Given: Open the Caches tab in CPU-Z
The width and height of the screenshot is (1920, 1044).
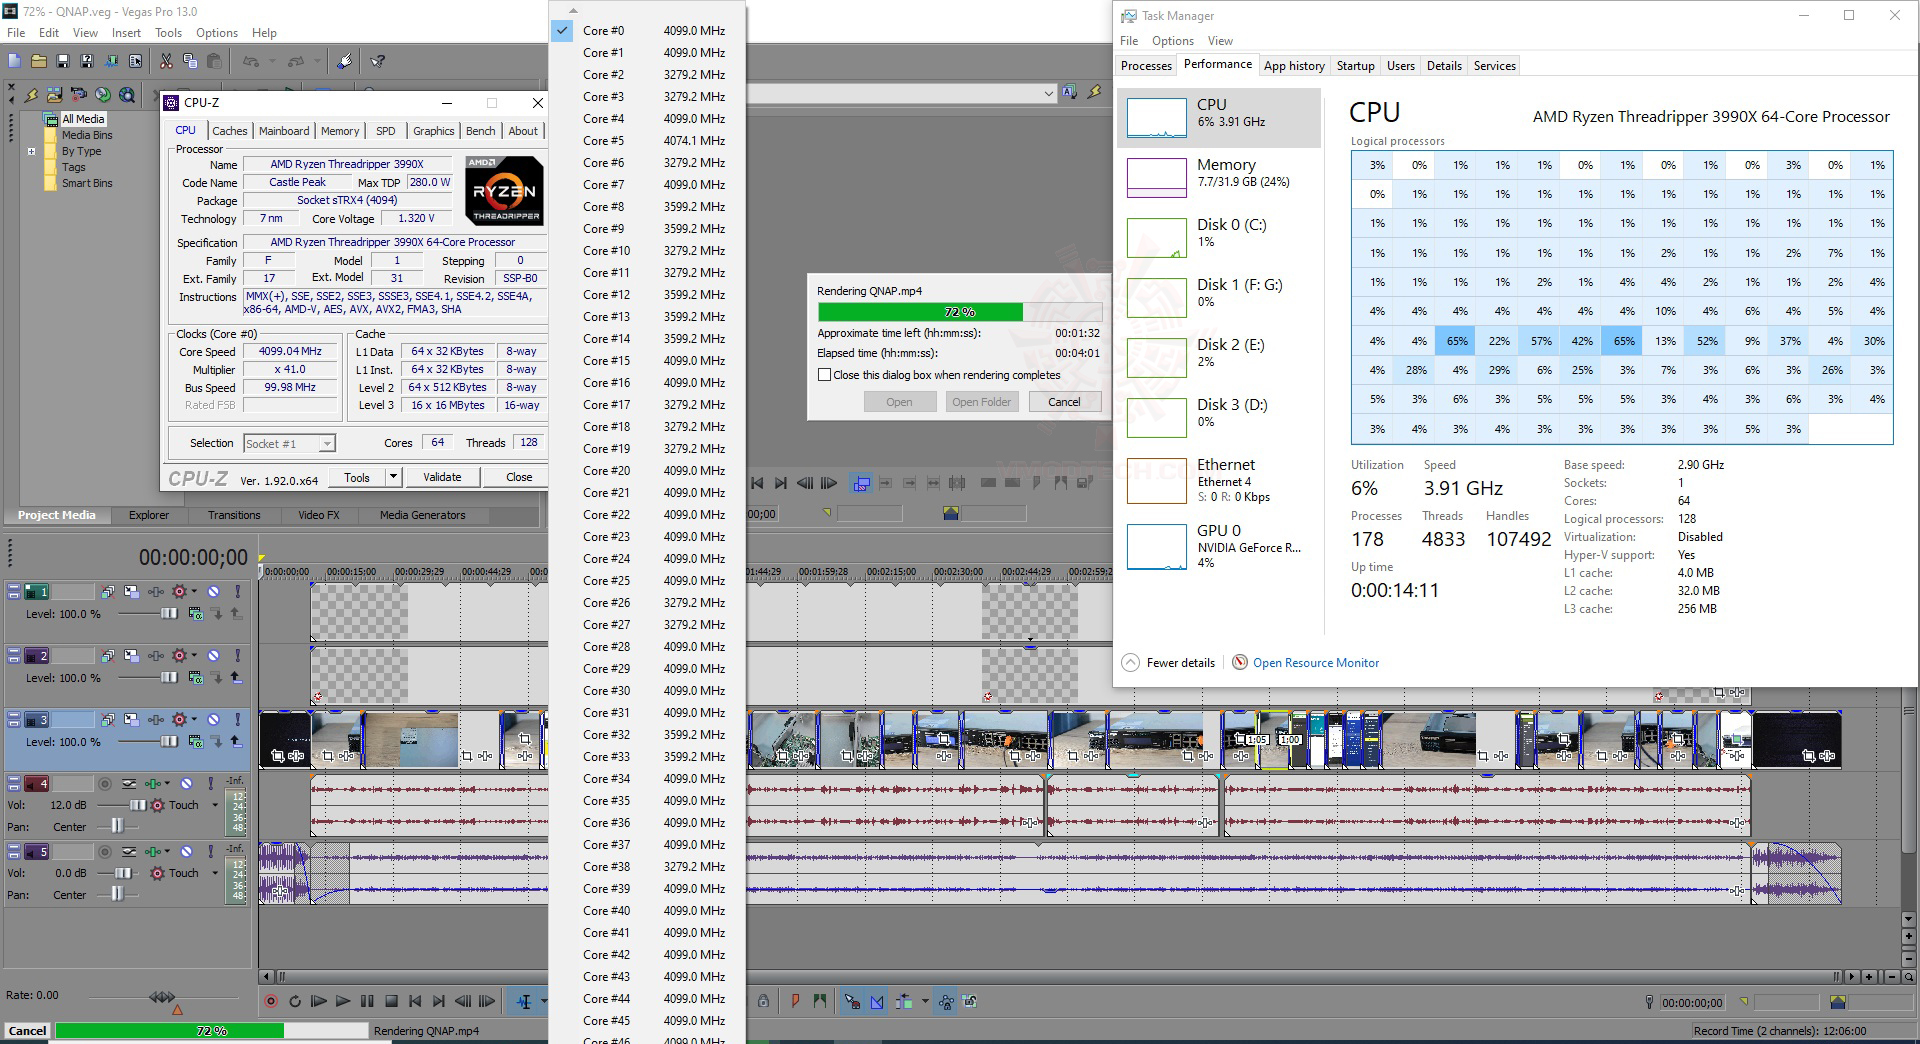Looking at the screenshot, I should 229,131.
